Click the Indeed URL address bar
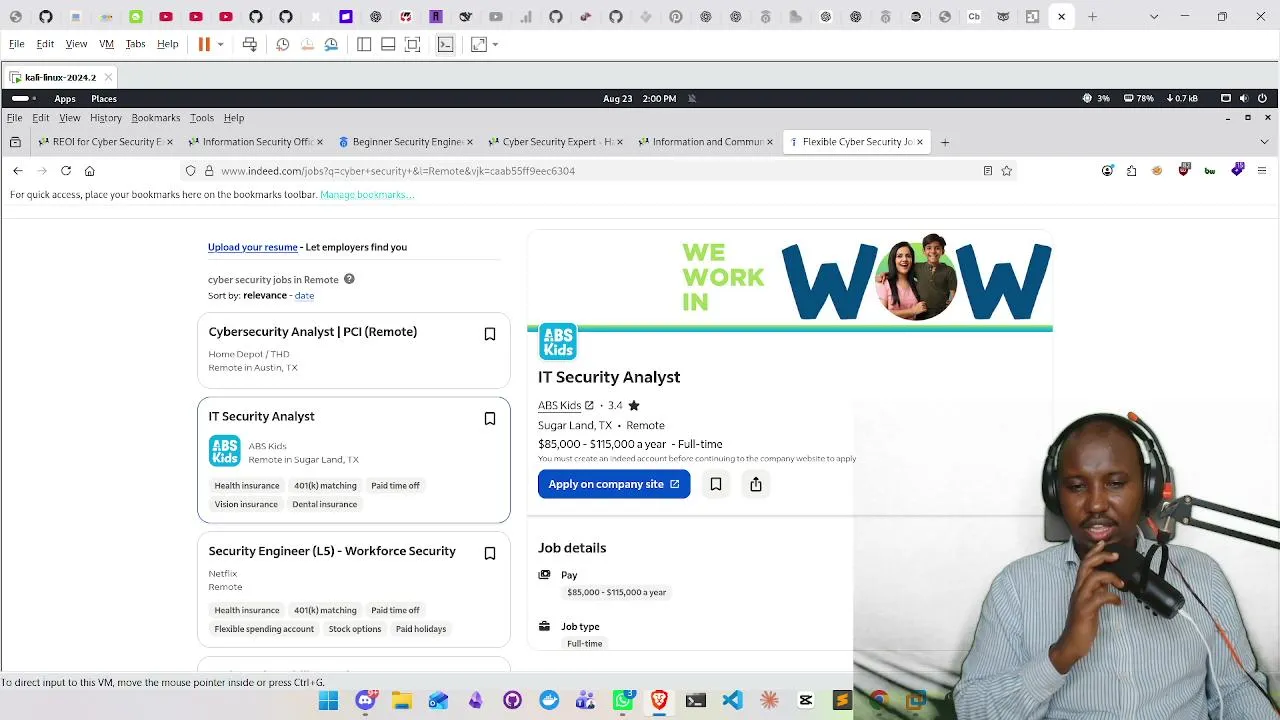Image resolution: width=1280 pixels, height=720 pixels. [598, 171]
